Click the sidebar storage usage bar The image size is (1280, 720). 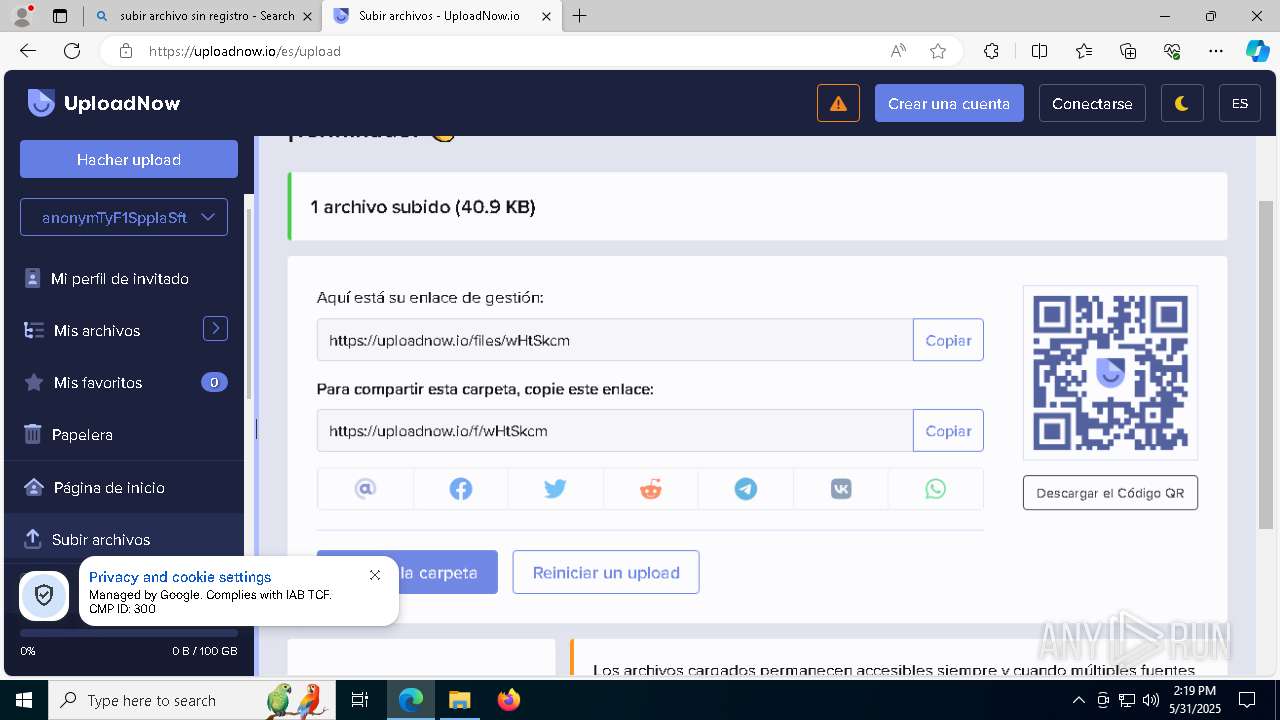tap(129, 633)
